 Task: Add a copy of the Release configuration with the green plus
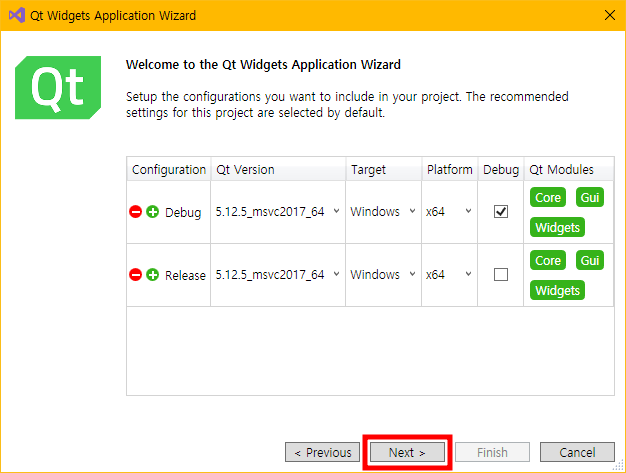[x=153, y=275]
